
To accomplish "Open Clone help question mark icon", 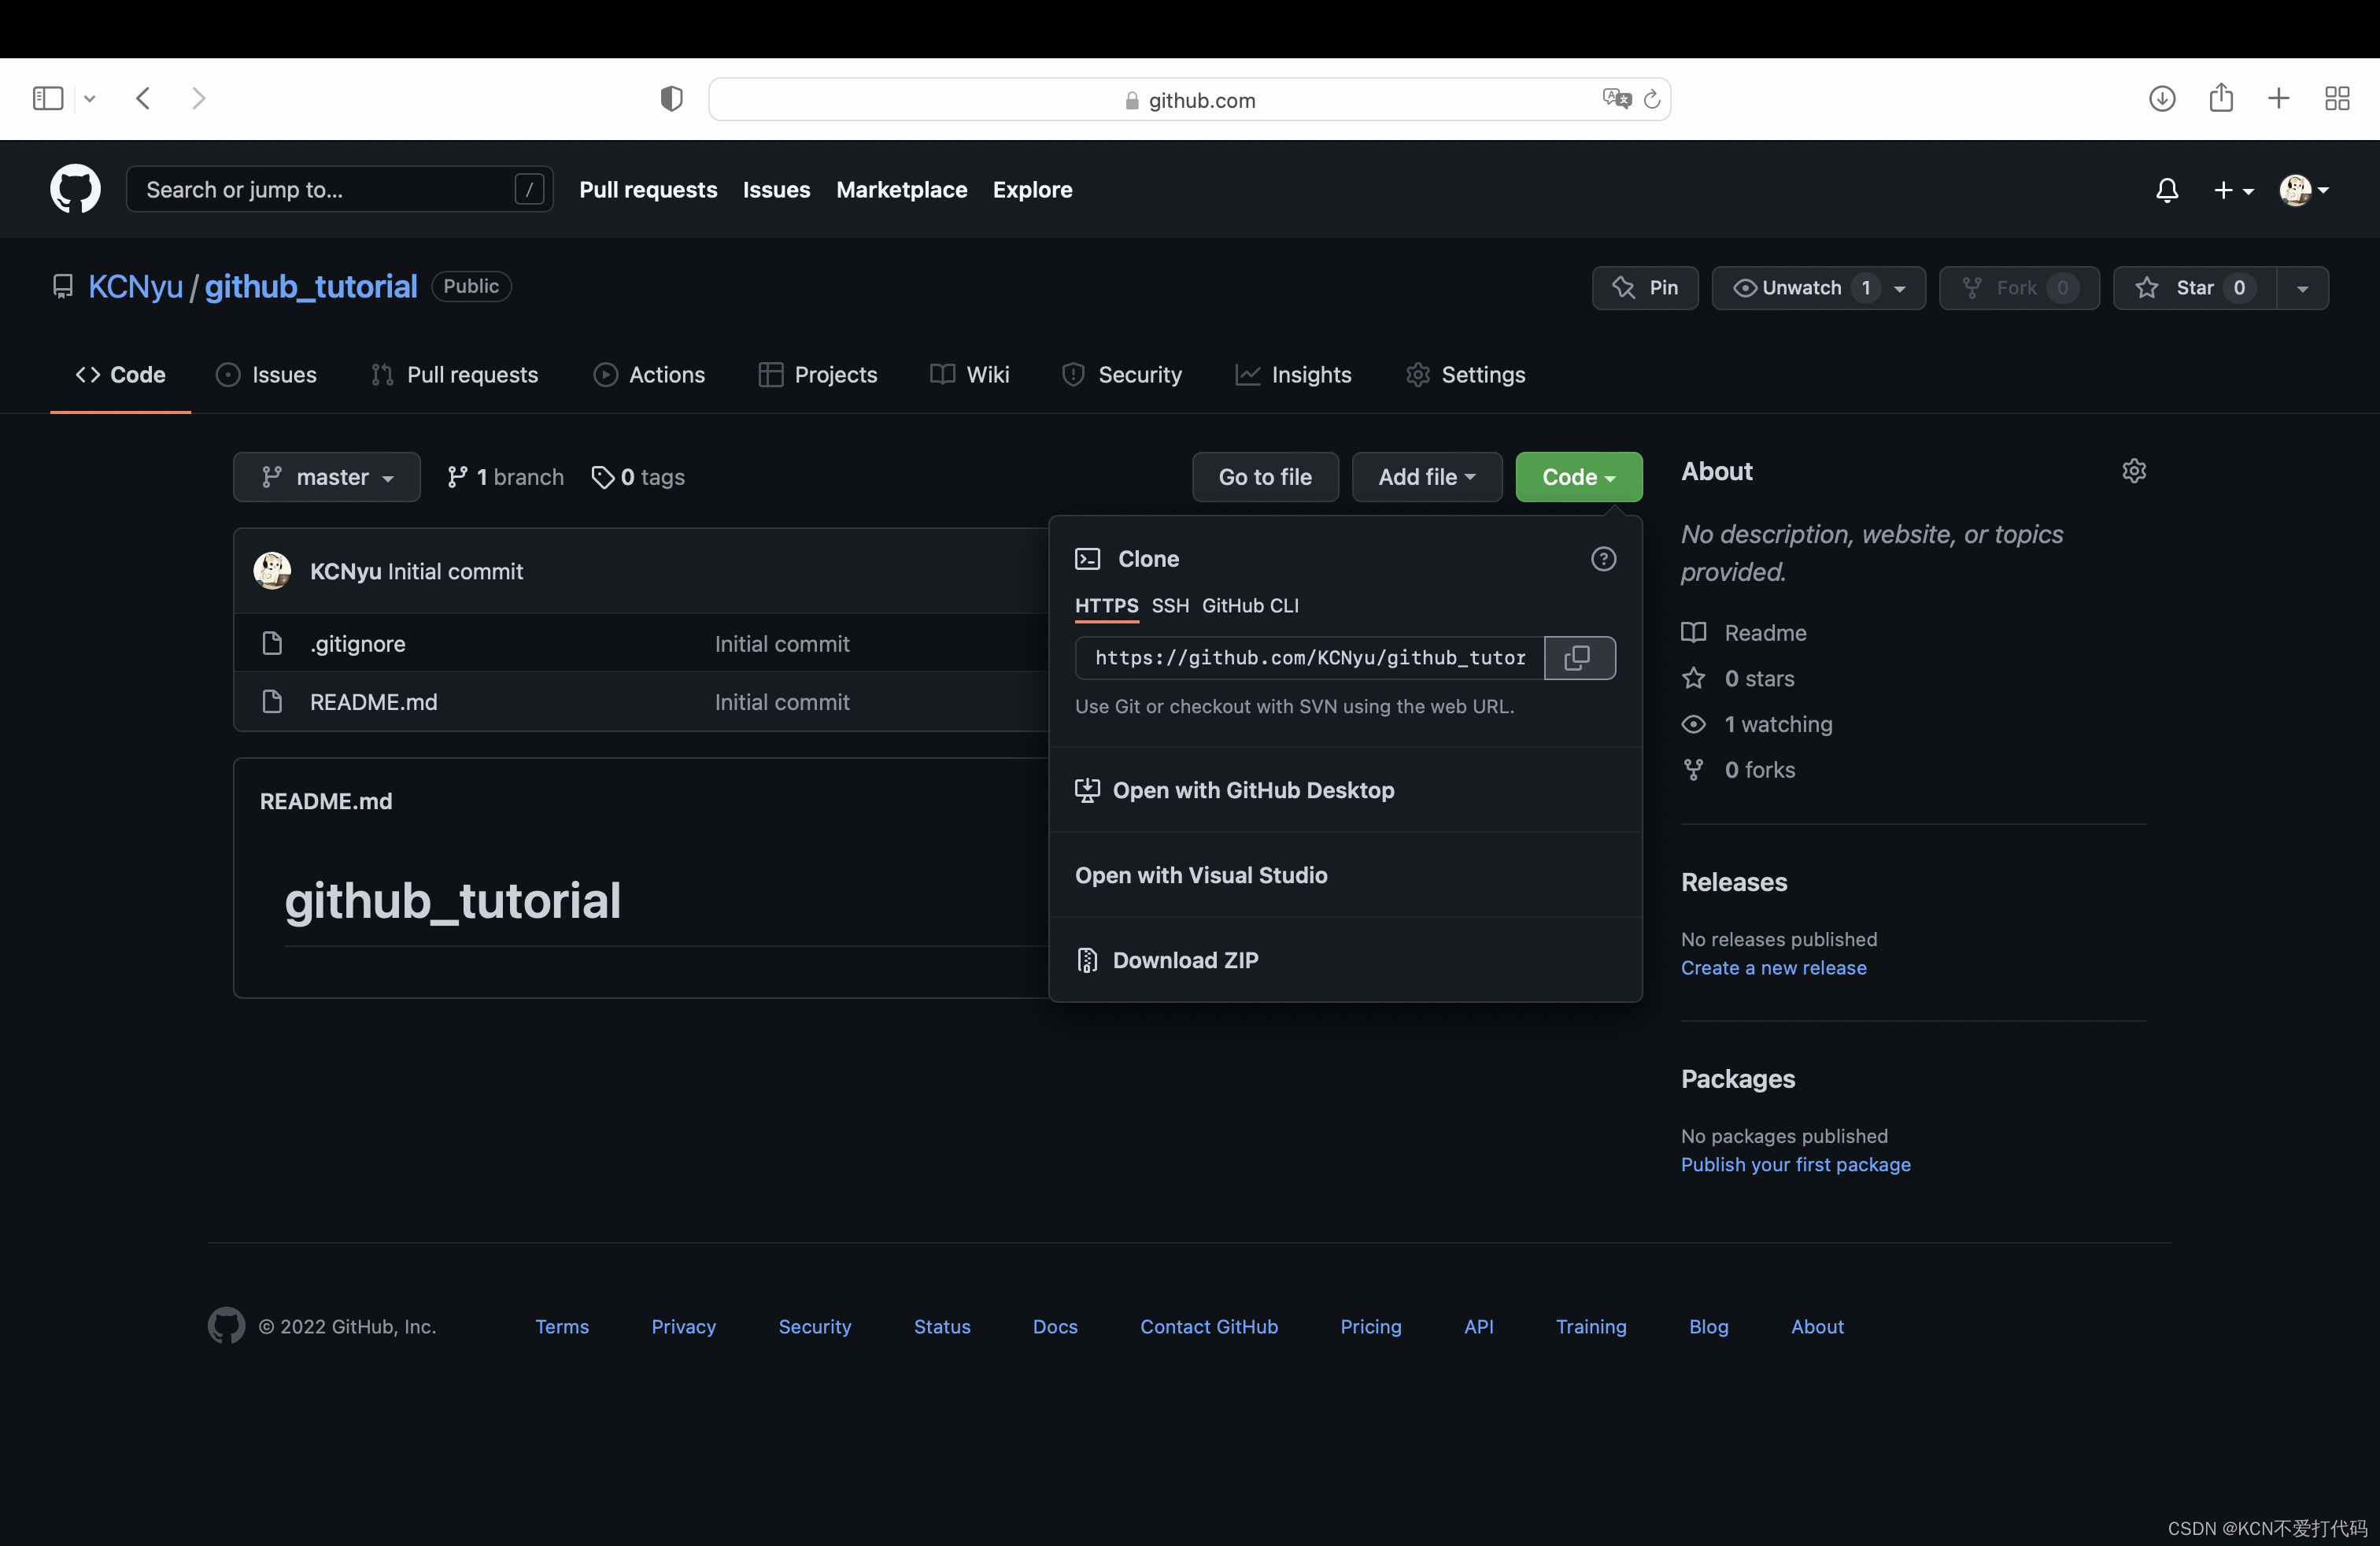I will pyautogui.click(x=1603, y=559).
